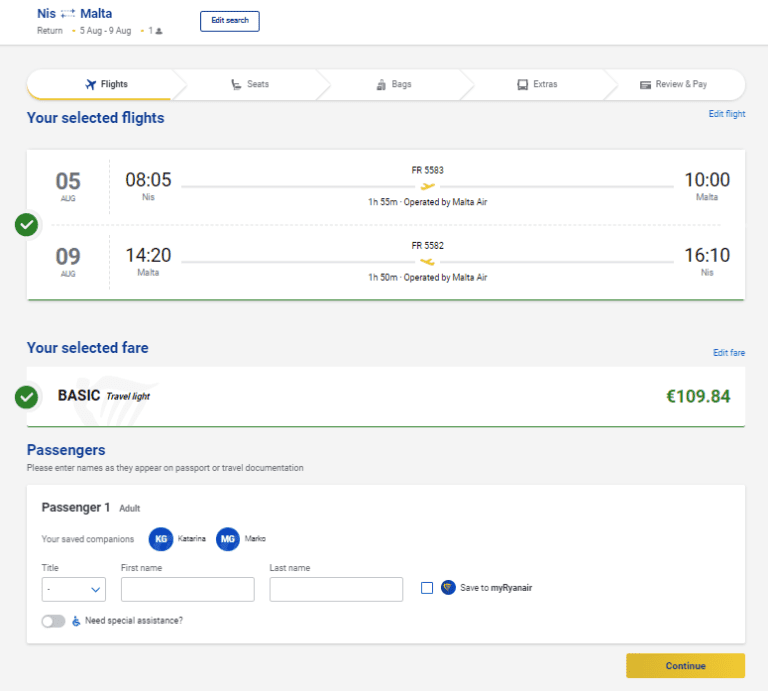Click the 'Your selected flights' heading
This screenshot has width=768, height=691.
tap(96, 118)
